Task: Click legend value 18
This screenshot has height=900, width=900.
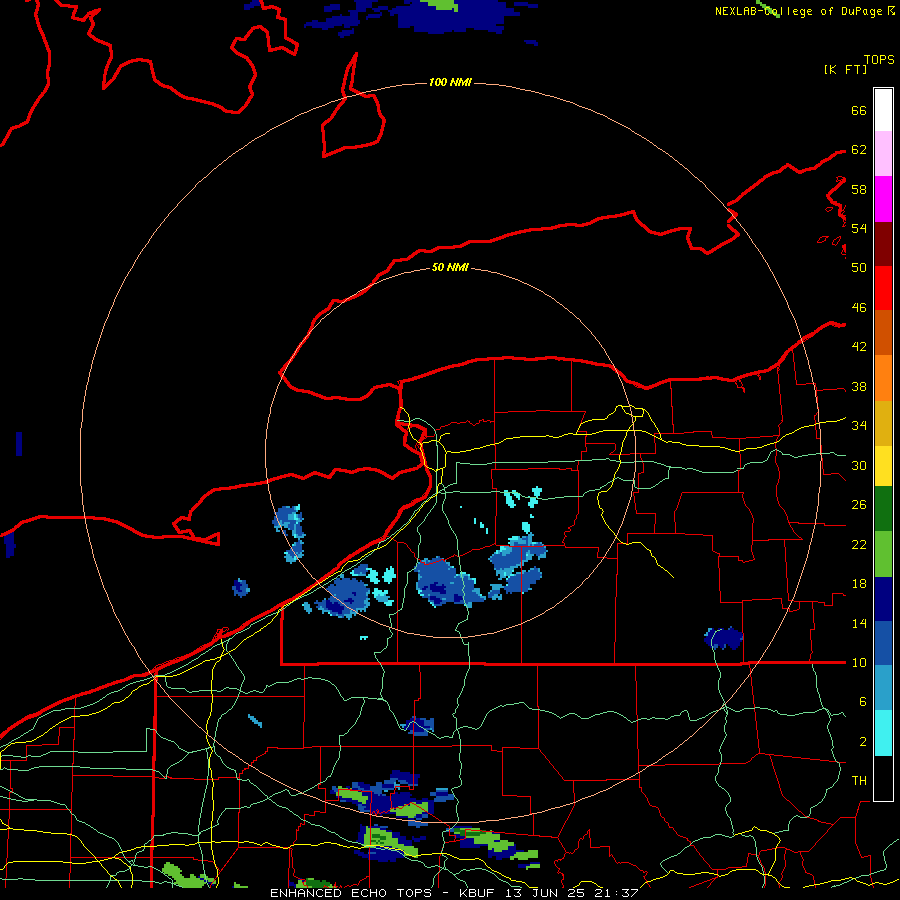Action: coord(859,584)
